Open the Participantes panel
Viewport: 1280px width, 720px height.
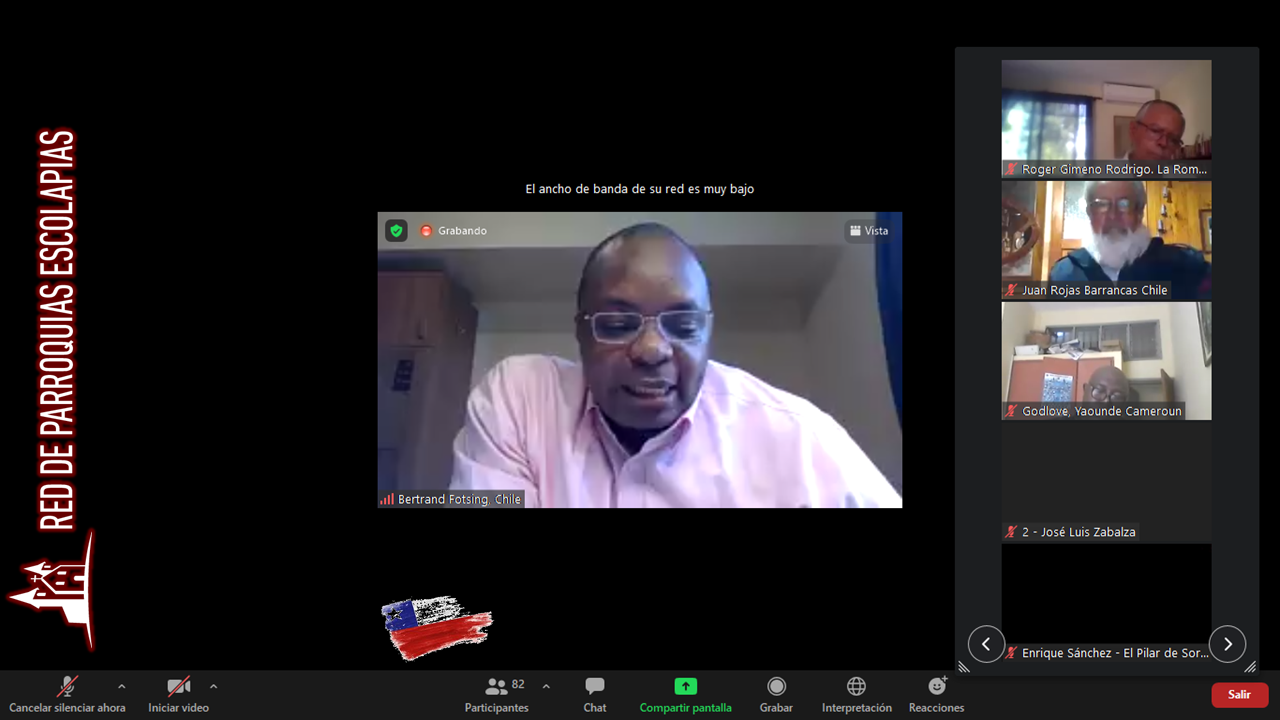pyautogui.click(x=496, y=694)
